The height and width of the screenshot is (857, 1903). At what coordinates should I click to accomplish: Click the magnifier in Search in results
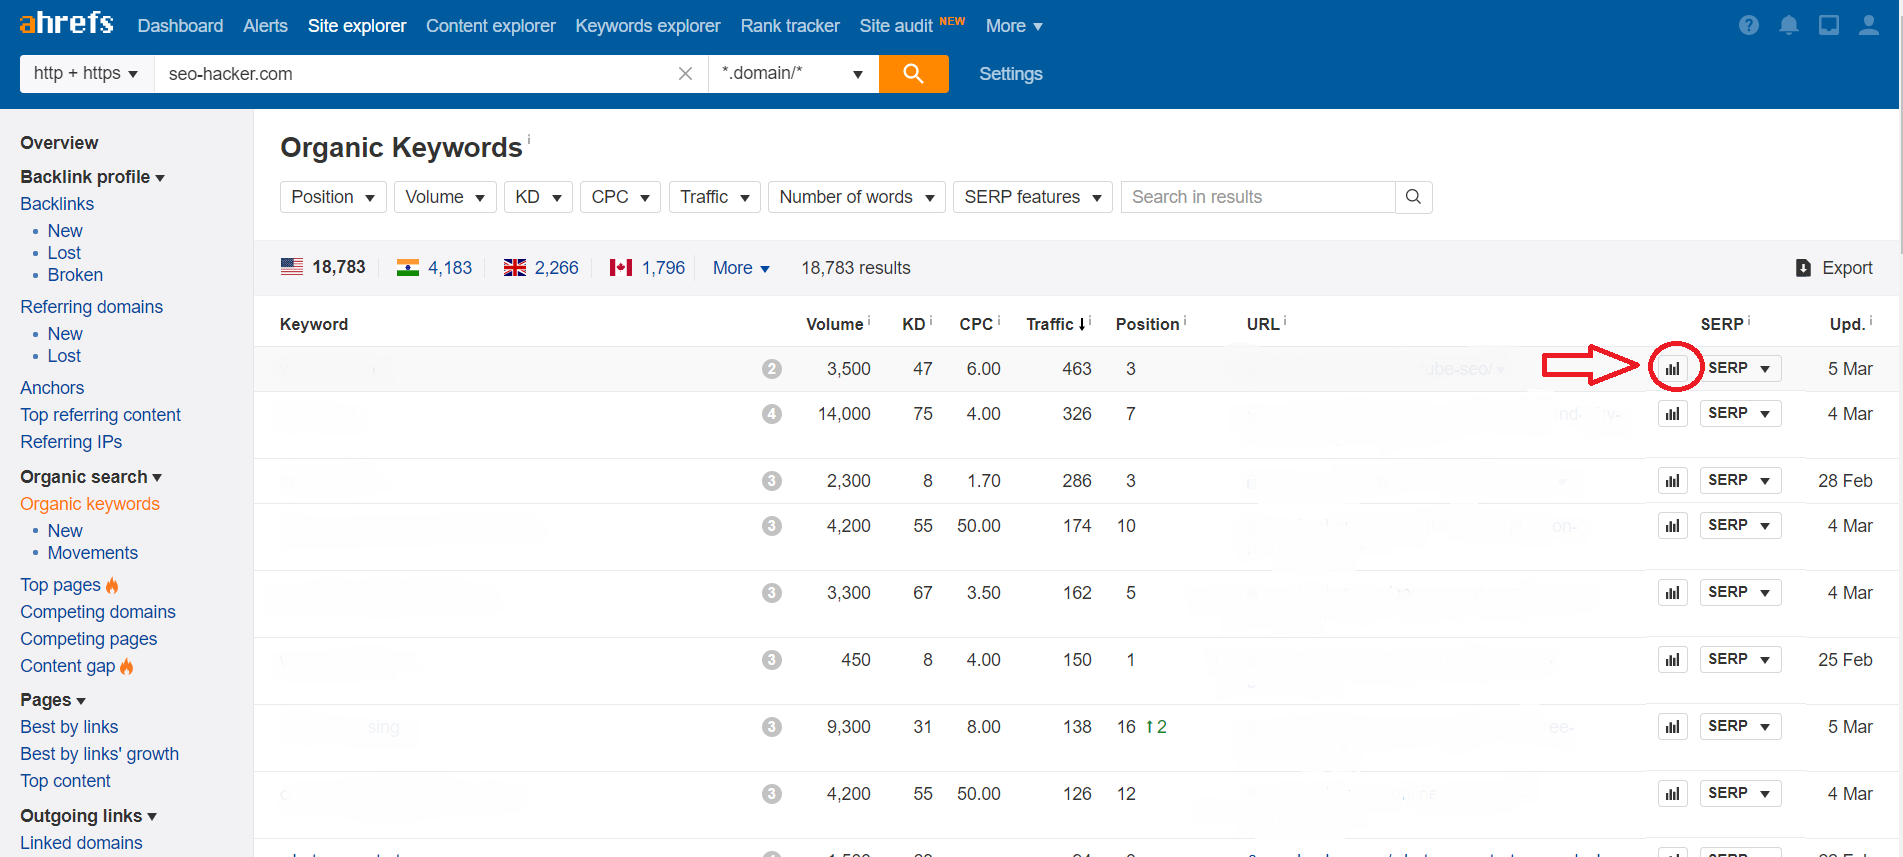pyautogui.click(x=1413, y=197)
